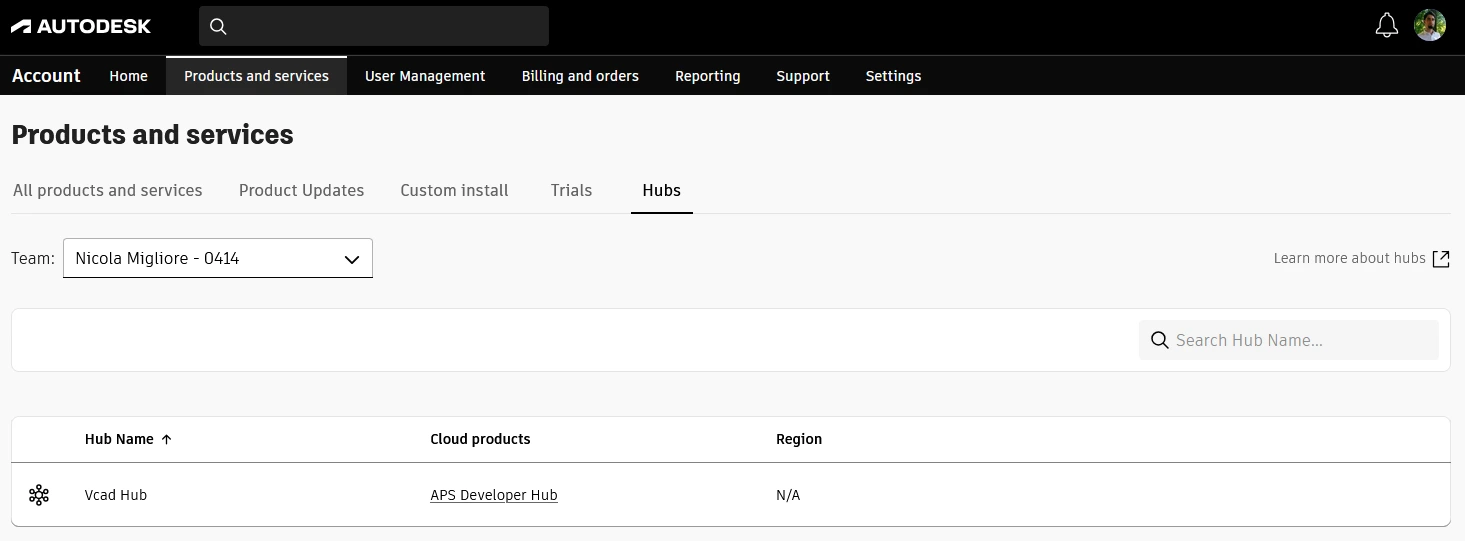Open the Reporting menu item

[707, 76]
